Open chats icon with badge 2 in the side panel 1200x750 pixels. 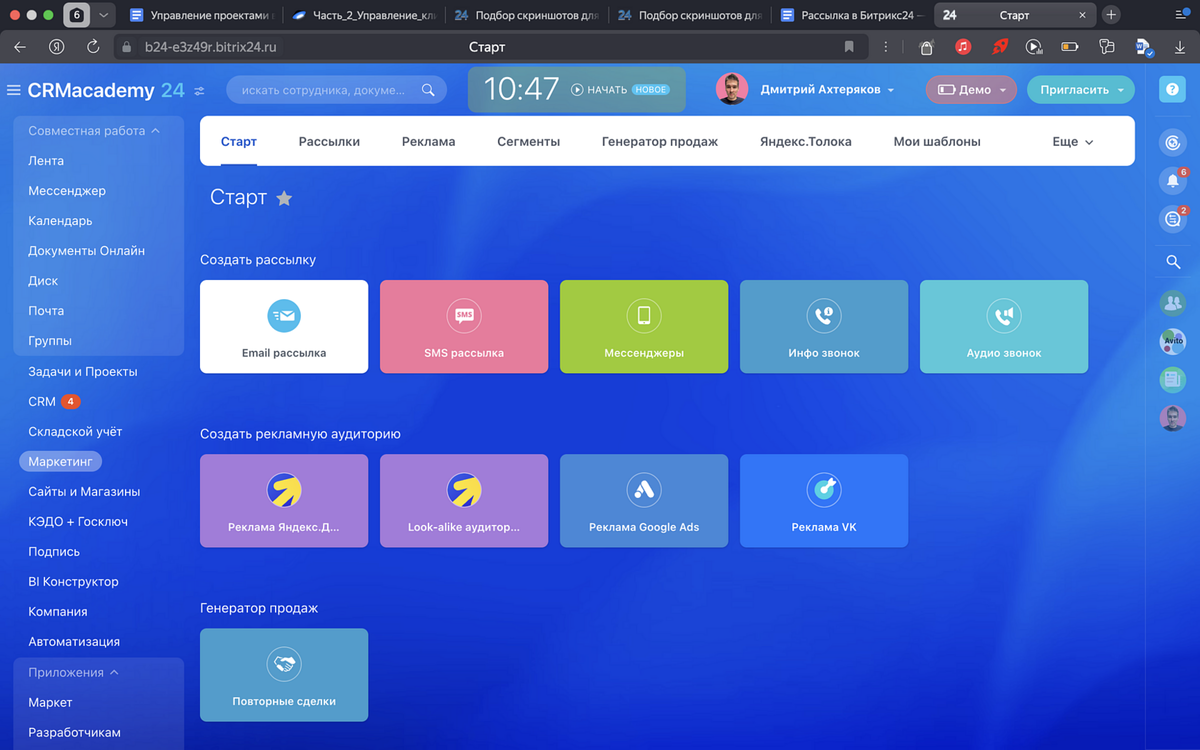(1172, 219)
